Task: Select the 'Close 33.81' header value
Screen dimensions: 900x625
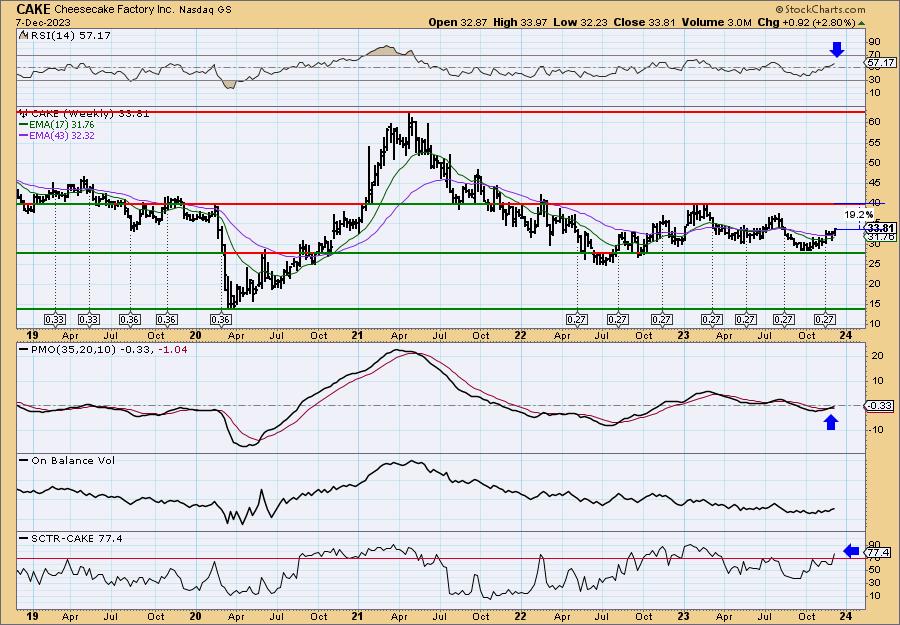Action: coord(645,22)
